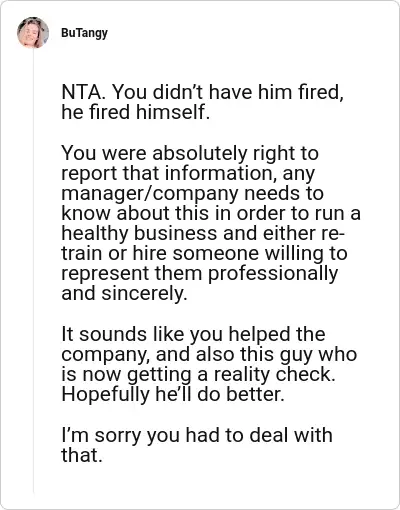Click the line "he fired himself."

[x=136, y=112]
